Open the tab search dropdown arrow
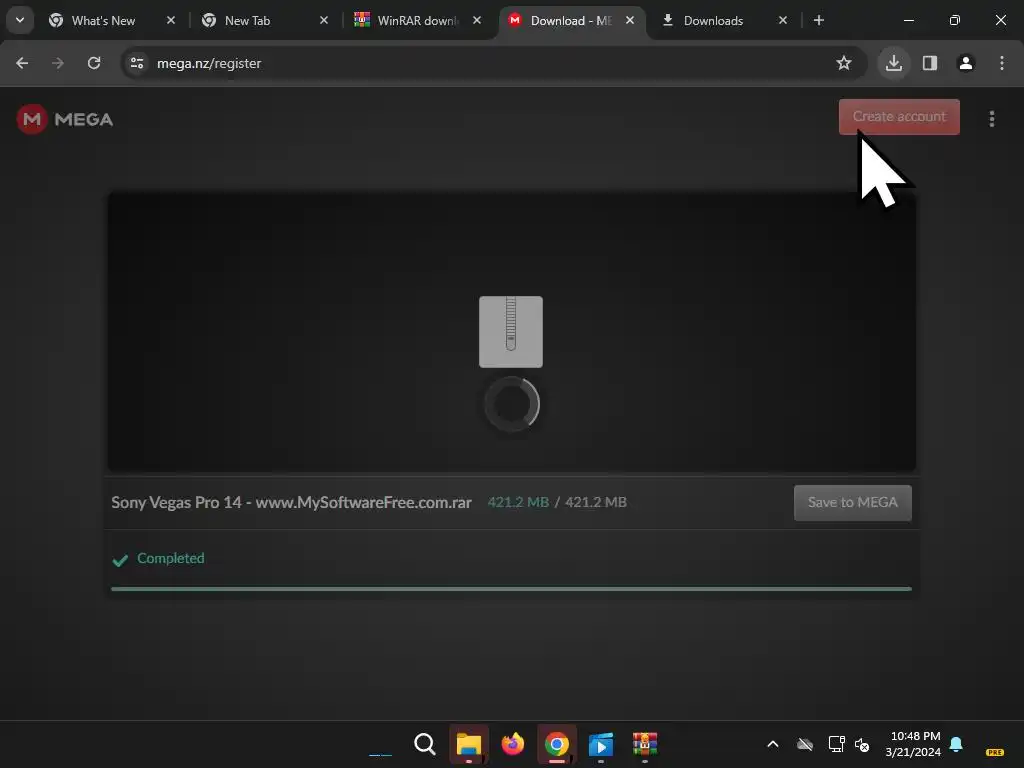1024x768 pixels. [20, 20]
